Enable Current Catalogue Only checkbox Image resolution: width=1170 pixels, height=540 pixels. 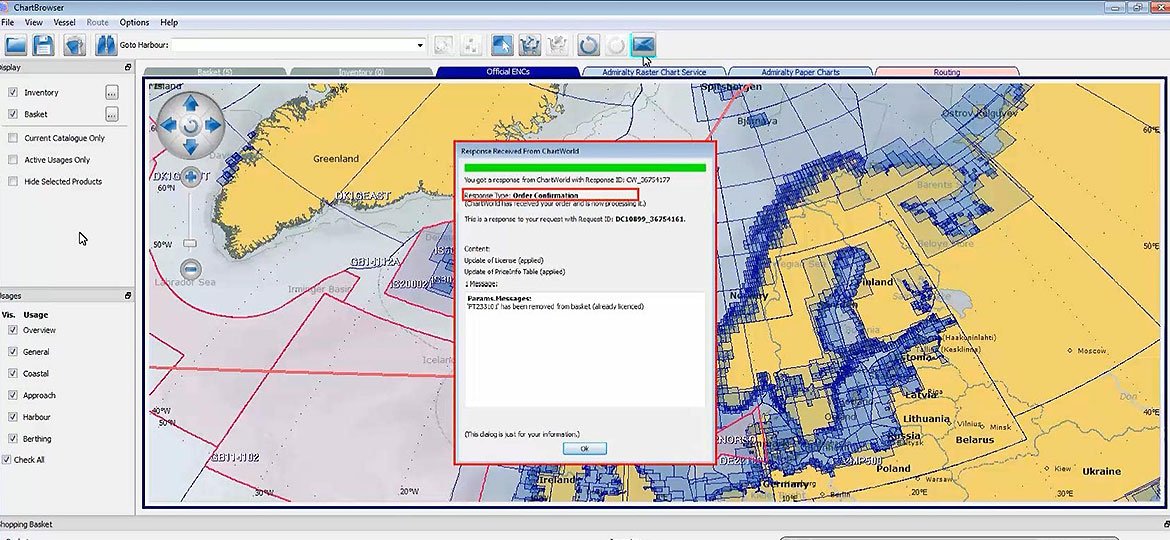click(13, 138)
